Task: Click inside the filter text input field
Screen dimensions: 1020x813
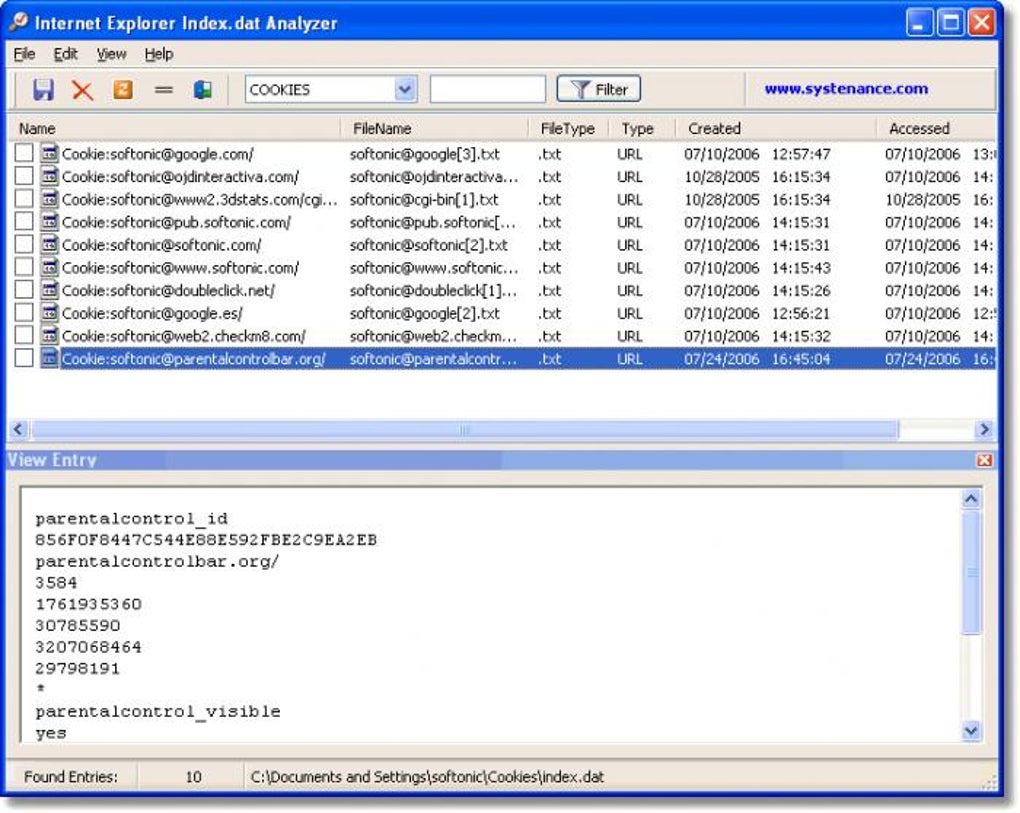Action: (487, 89)
